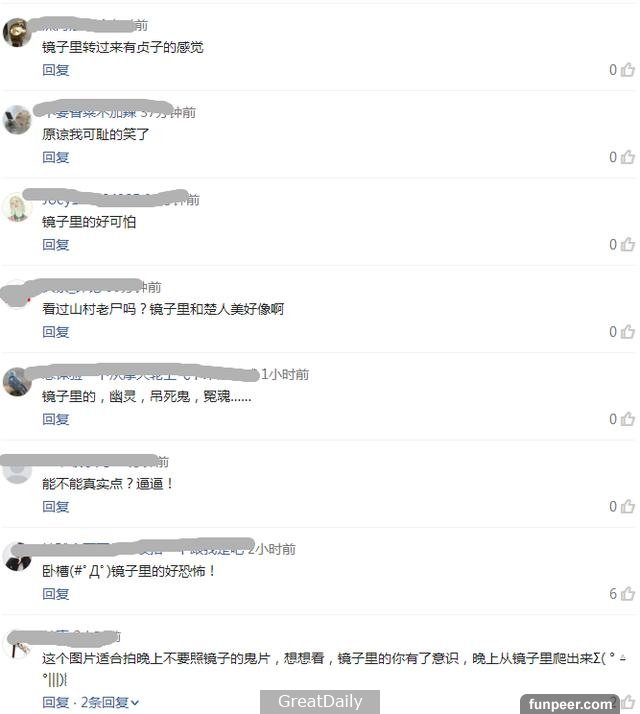640x714 pixels.
Task: Like the comment about 贞子的感觉
Action: click(628, 70)
